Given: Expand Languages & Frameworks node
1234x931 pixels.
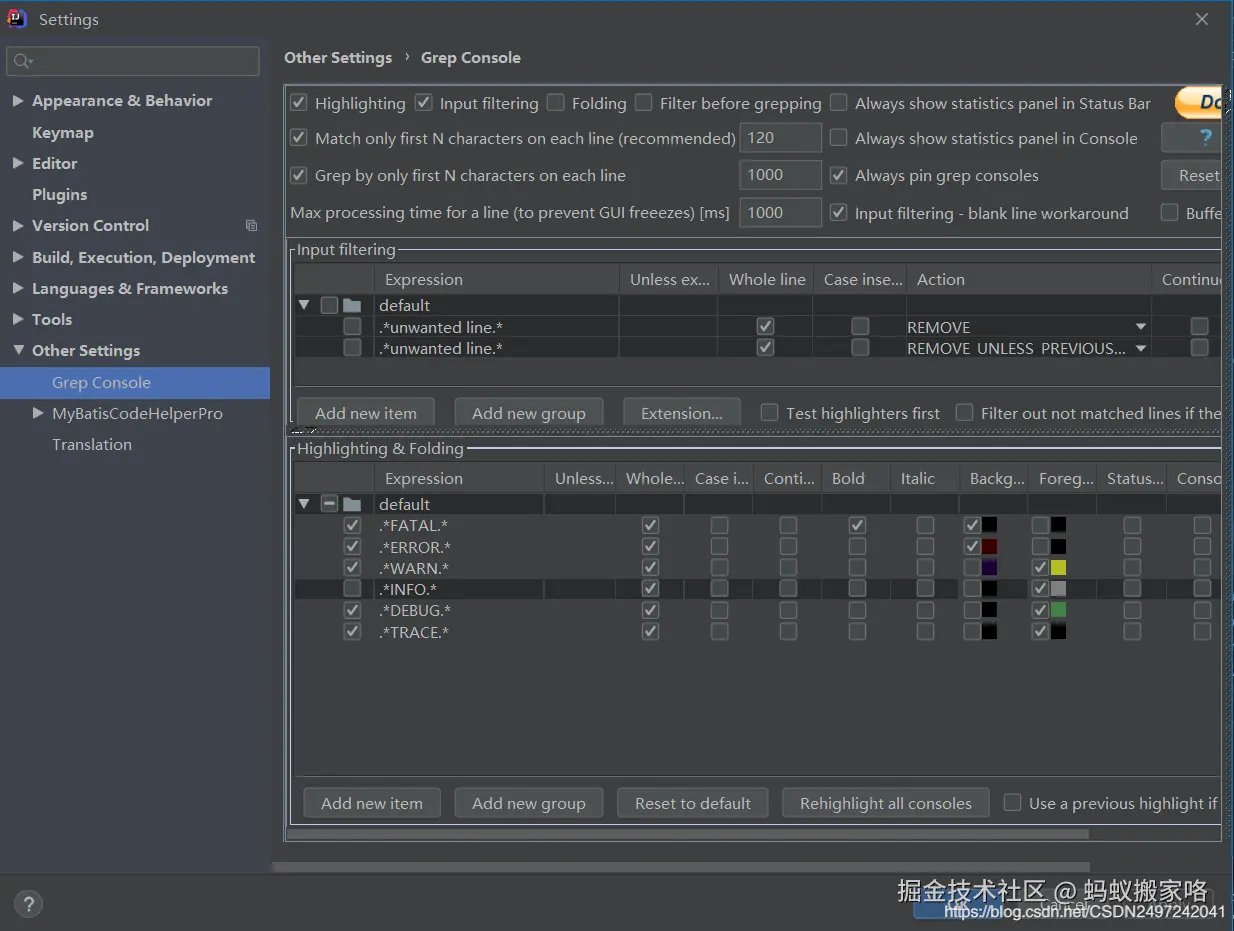Looking at the screenshot, I should [18, 289].
